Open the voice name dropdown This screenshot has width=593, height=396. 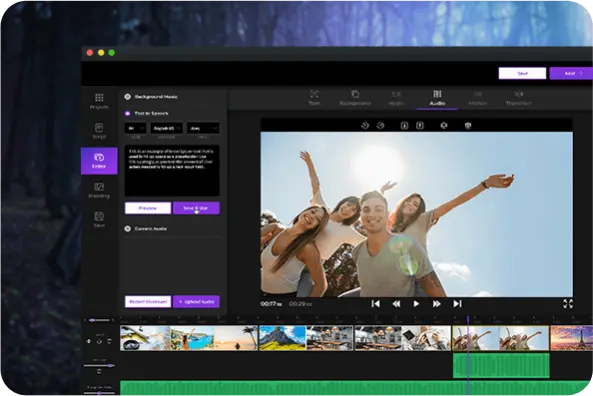pyautogui.click(x=203, y=129)
